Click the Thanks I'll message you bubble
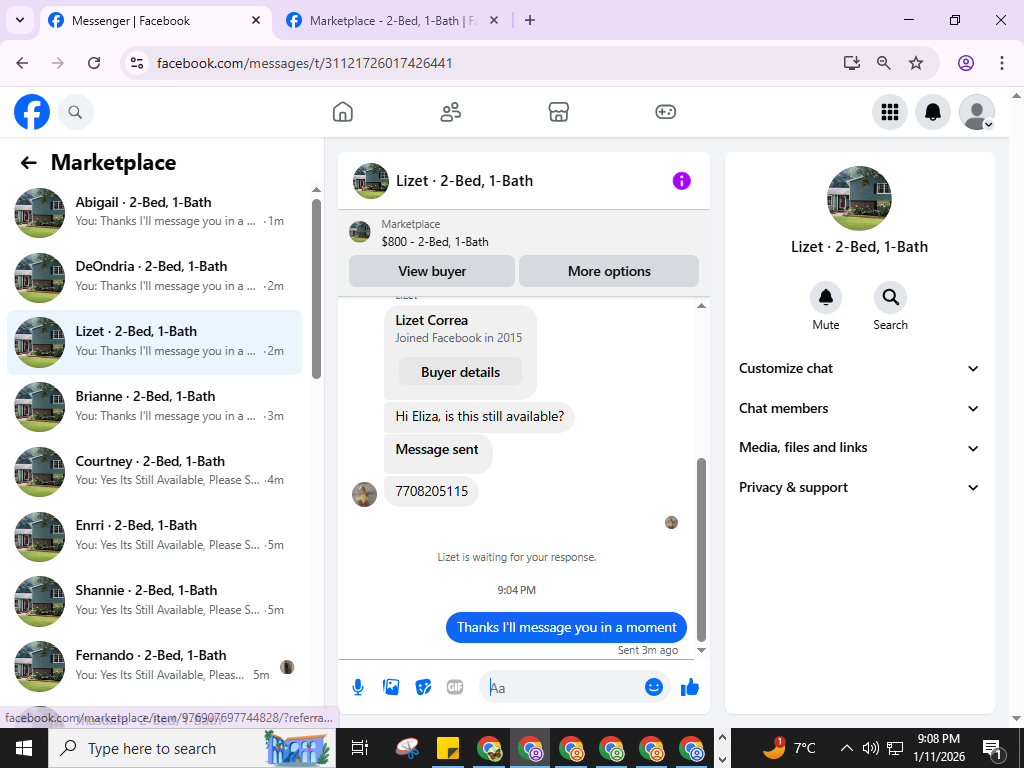 point(566,628)
